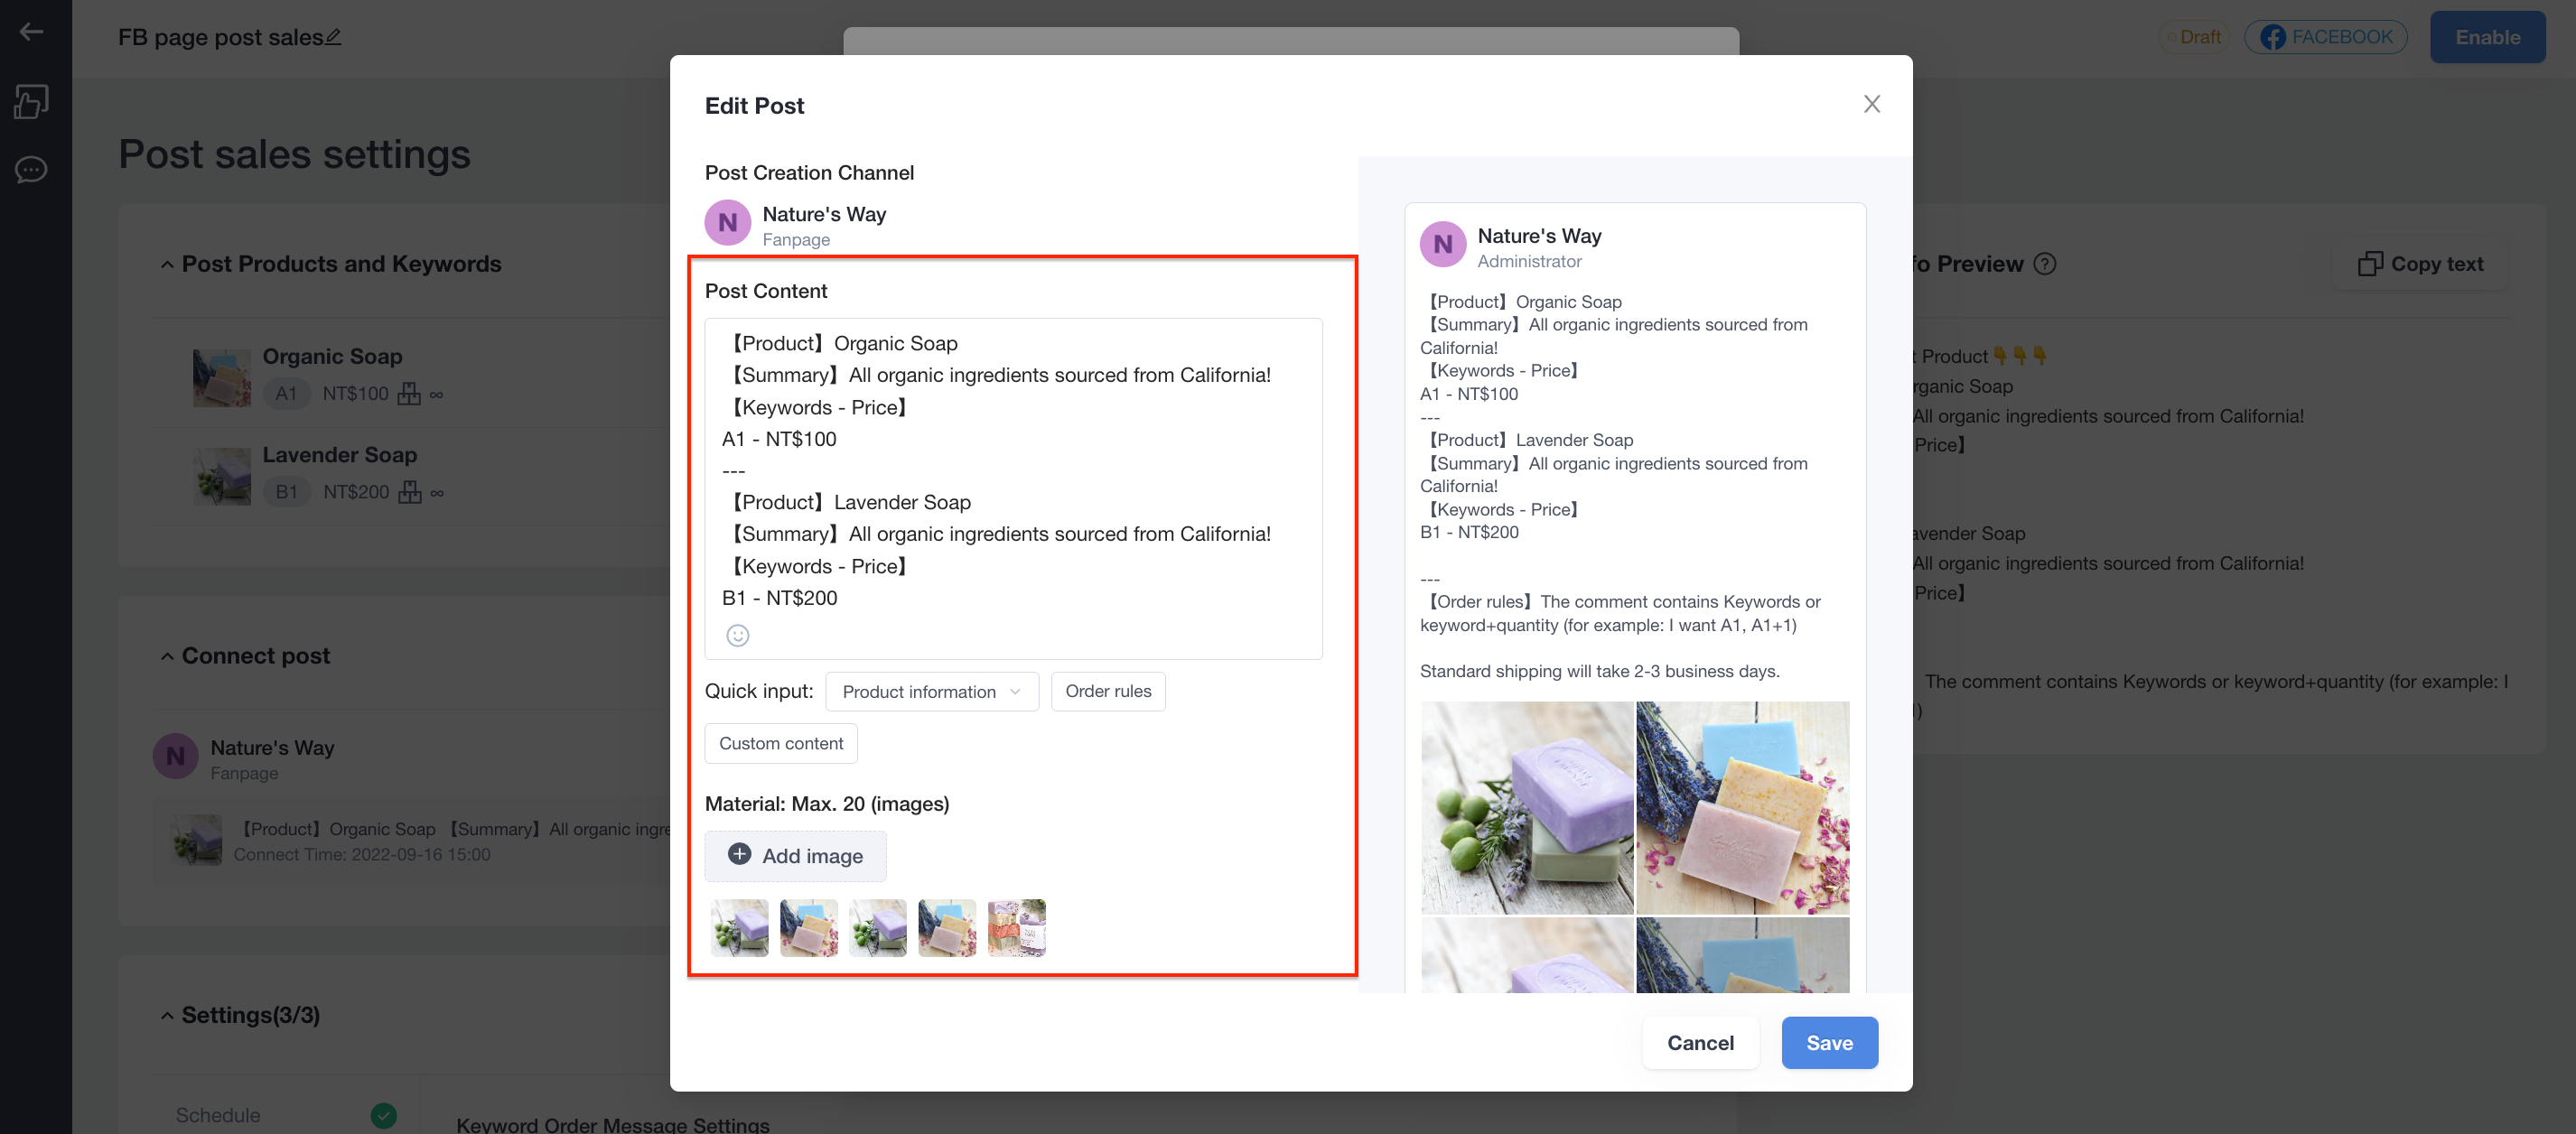This screenshot has height=1134, width=2576.
Task: Click the Add image button
Action: coord(795,856)
